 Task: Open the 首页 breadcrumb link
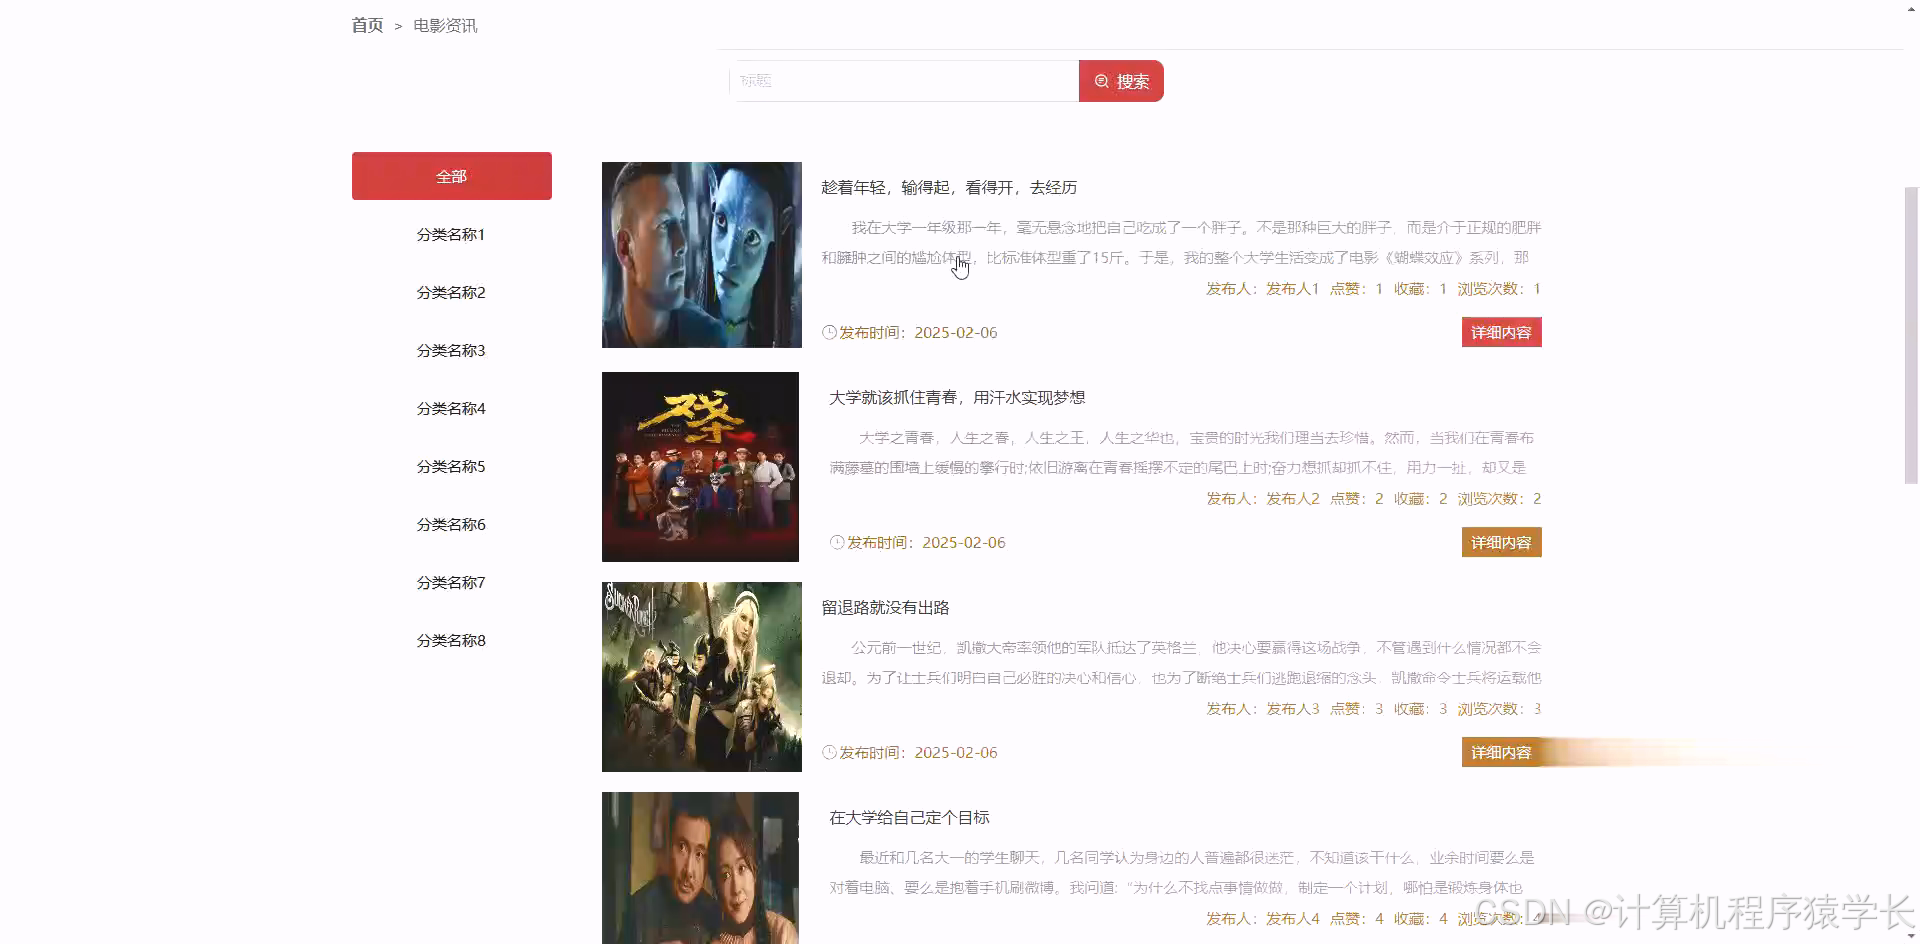coord(366,25)
